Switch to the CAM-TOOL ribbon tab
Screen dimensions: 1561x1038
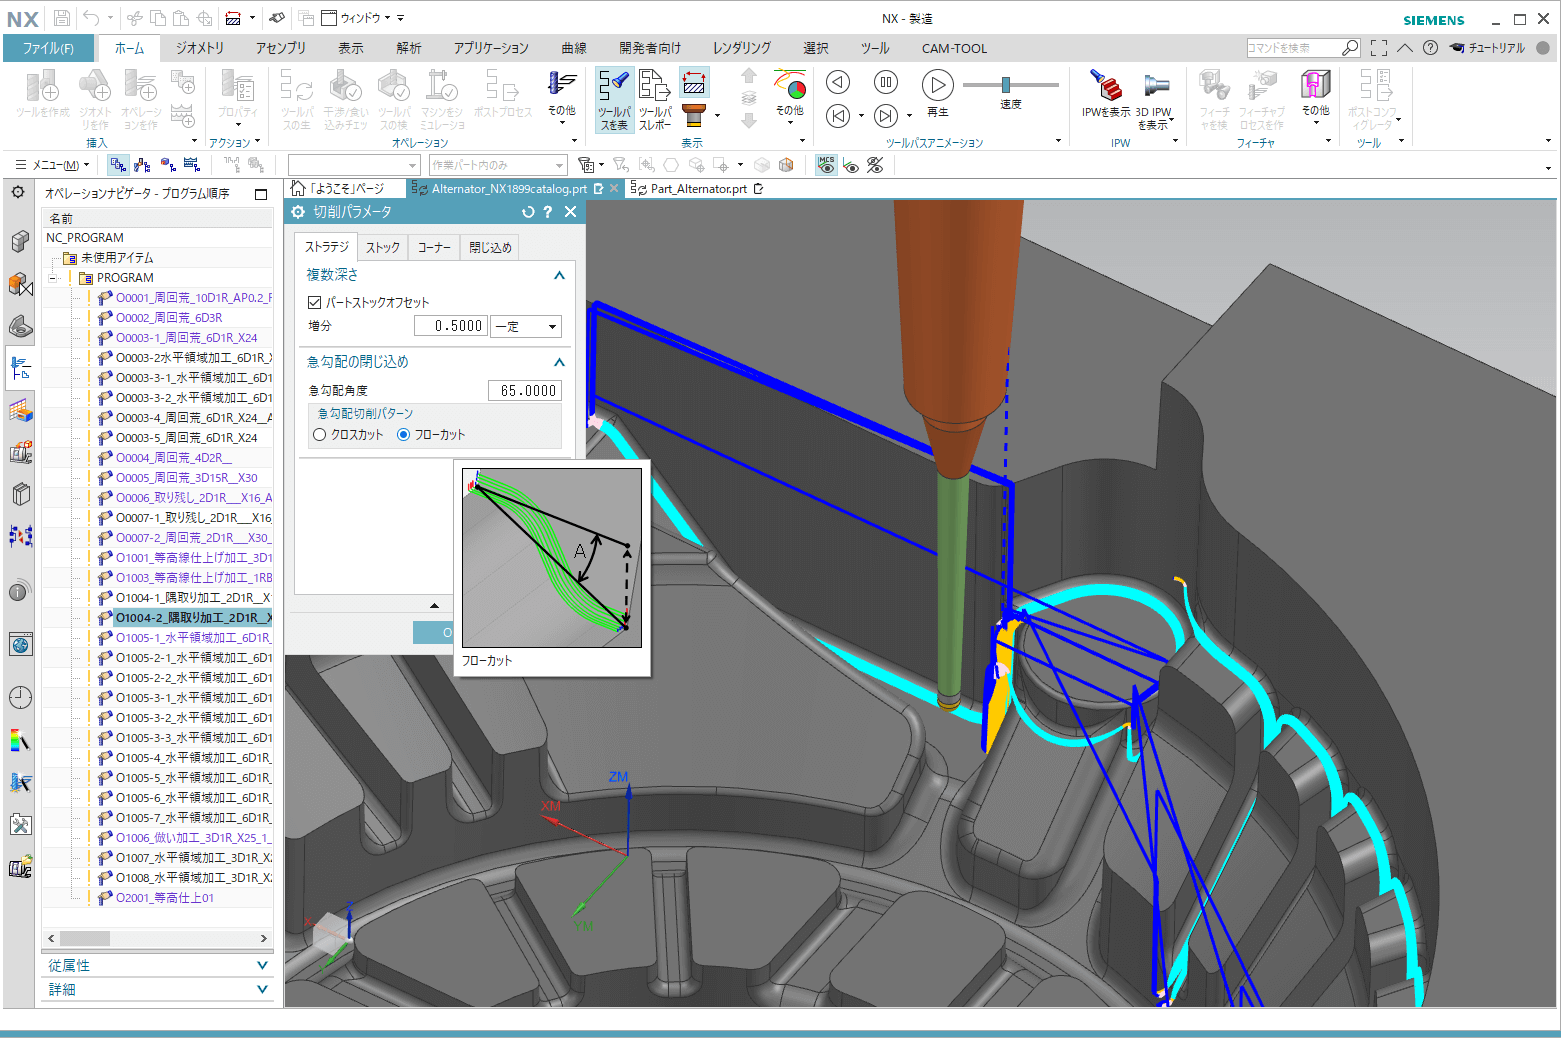pyautogui.click(x=954, y=48)
